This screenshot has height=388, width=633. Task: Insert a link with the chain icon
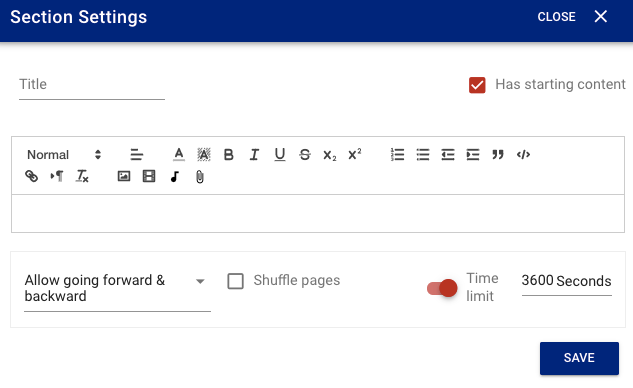click(x=31, y=176)
